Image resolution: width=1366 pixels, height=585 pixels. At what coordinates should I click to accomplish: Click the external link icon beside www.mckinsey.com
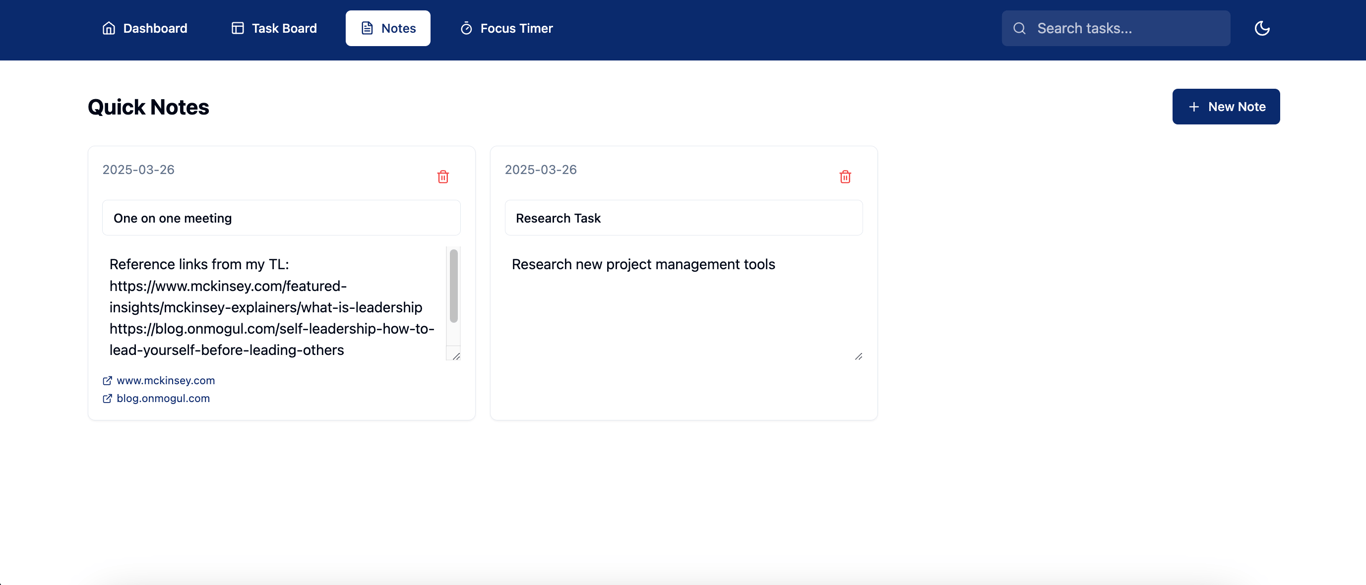(x=106, y=380)
